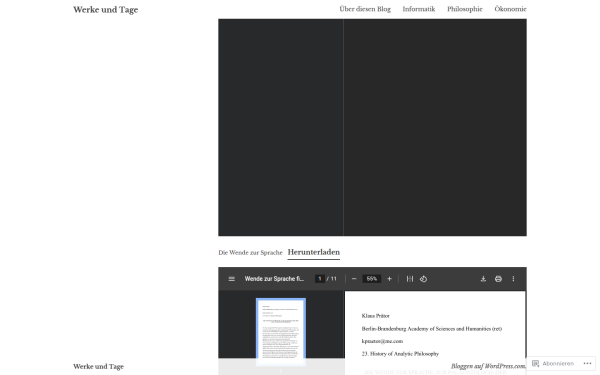
Task: Click the Werke und Tage header title
Action: (x=106, y=10)
